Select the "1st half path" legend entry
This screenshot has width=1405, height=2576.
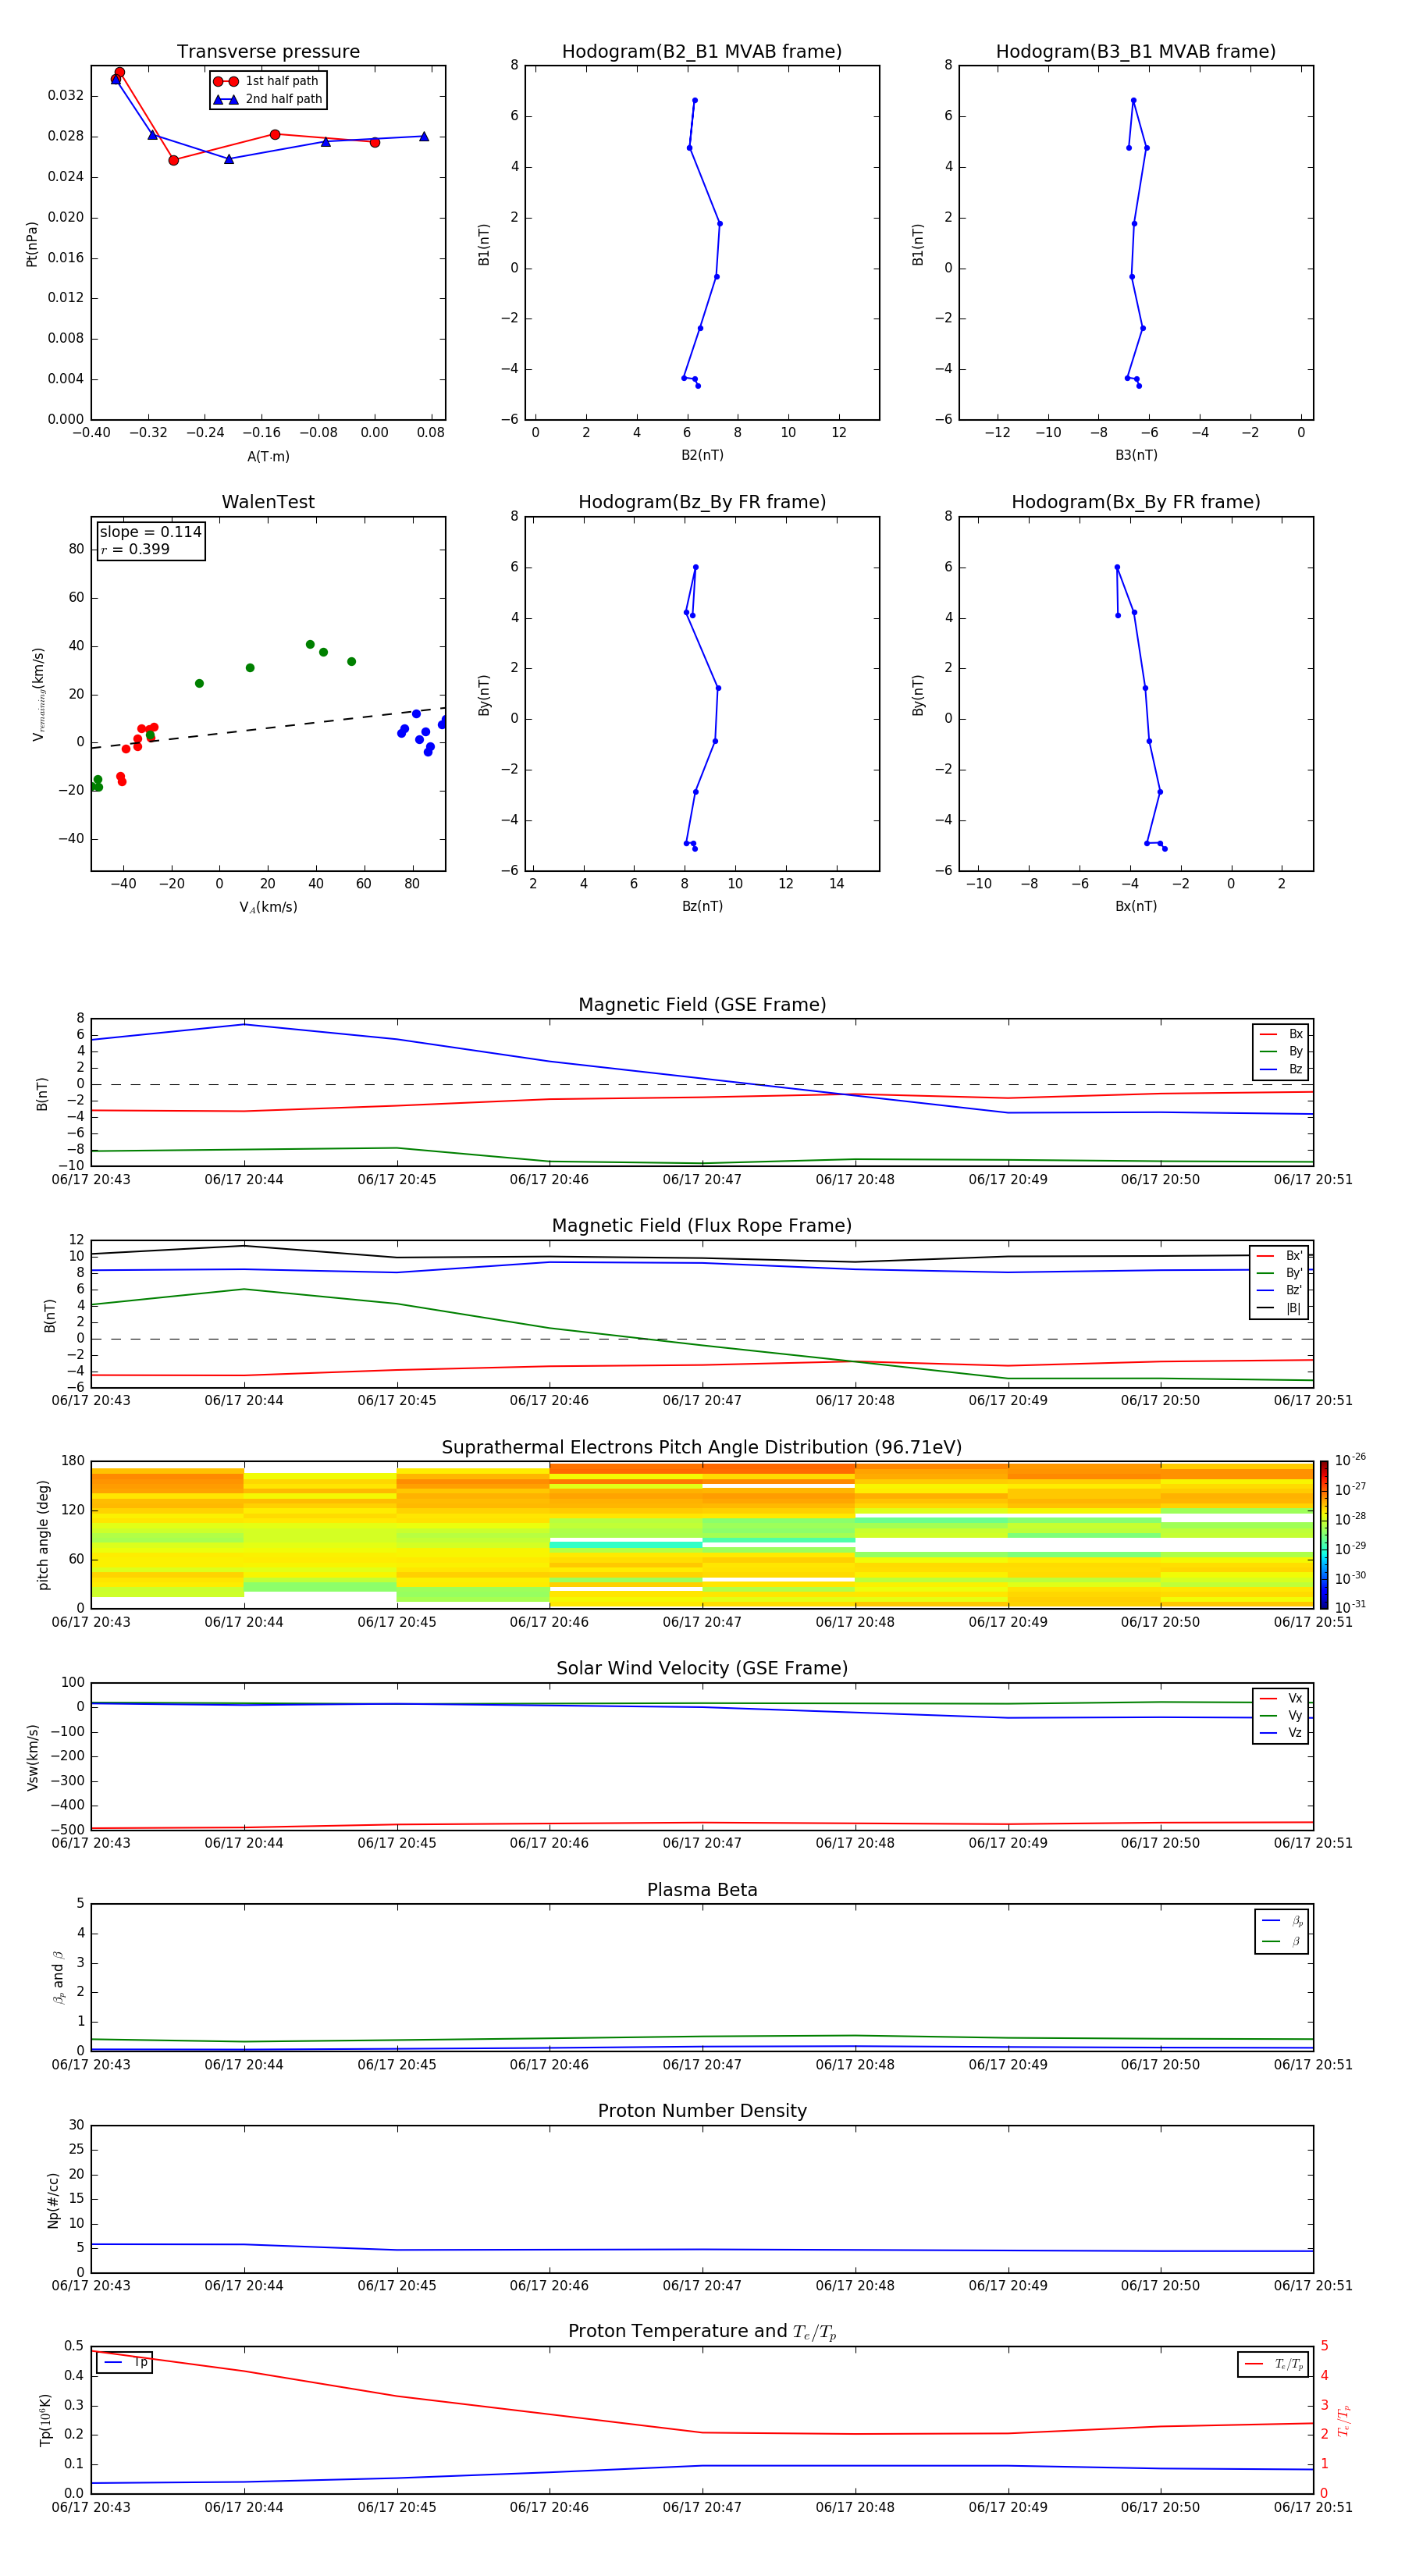[x=267, y=81]
